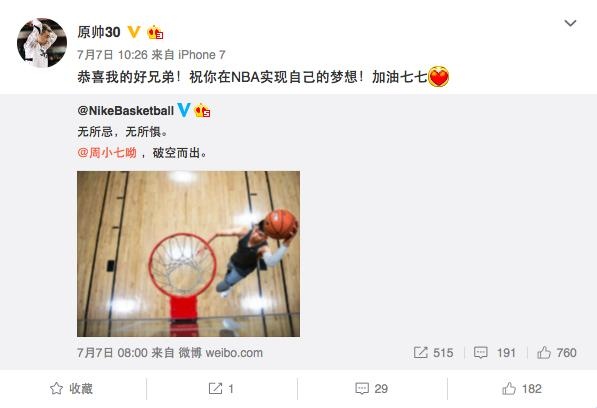This screenshot has height=408, width=597.
Task: Open the post options chevron menu
Action: tap(570, 23)
